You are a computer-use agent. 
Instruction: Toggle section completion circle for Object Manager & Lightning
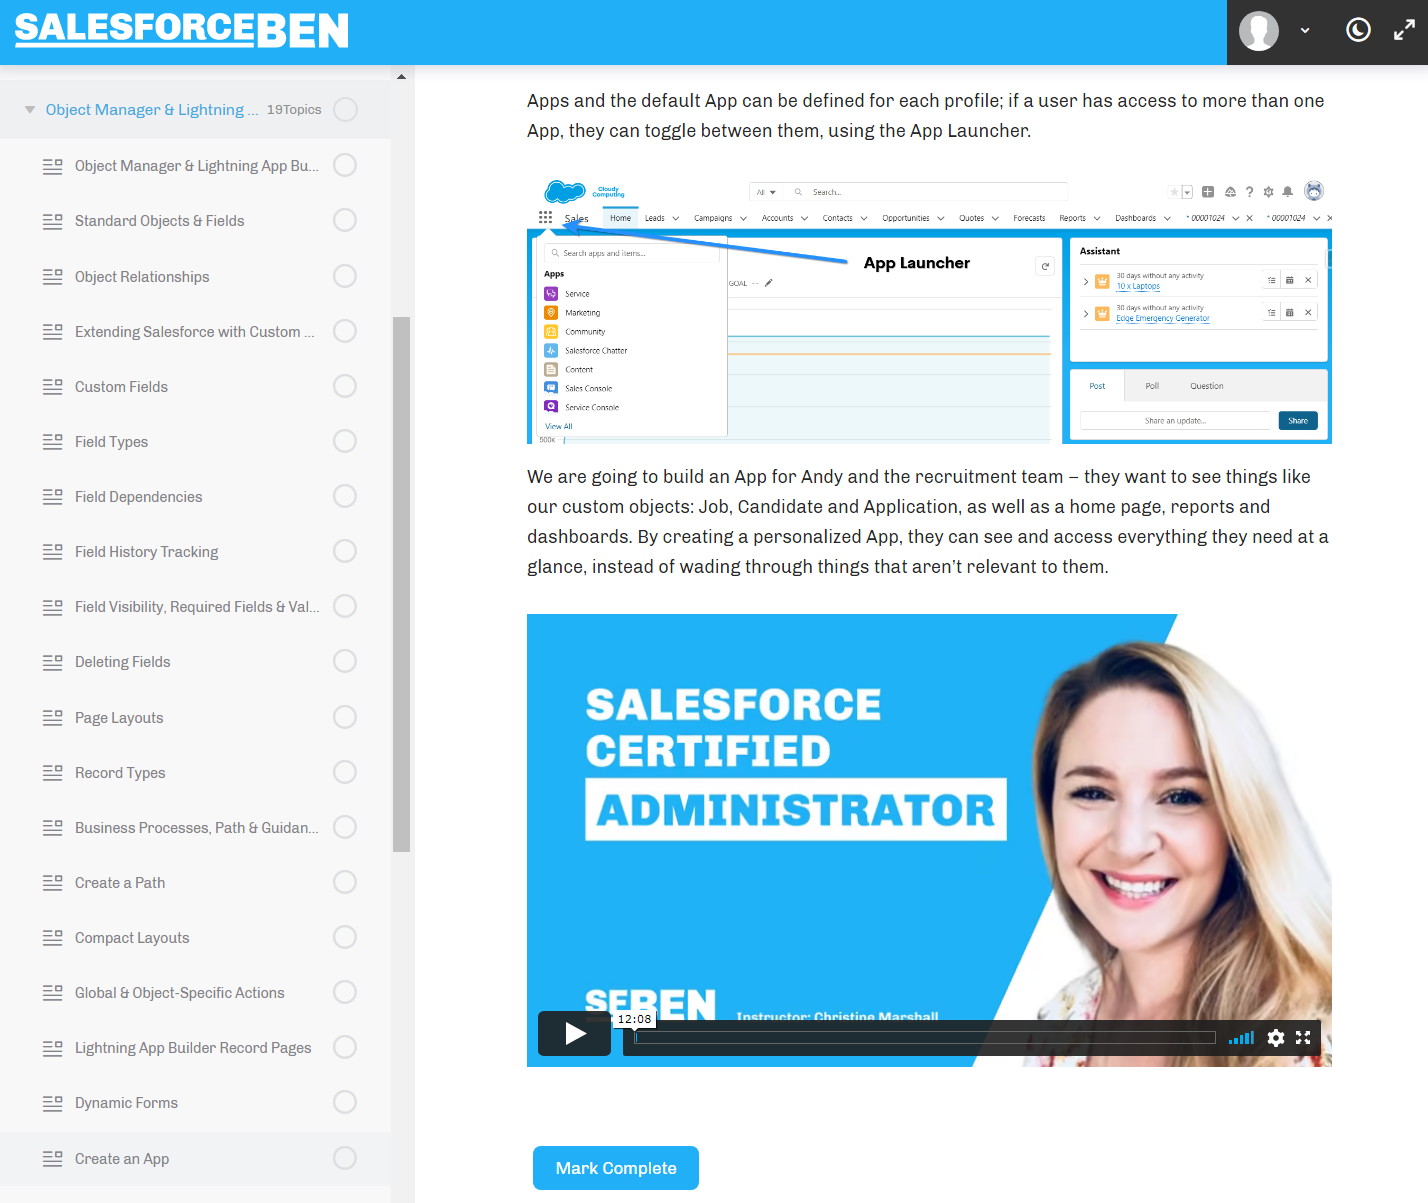pos(346,110)
